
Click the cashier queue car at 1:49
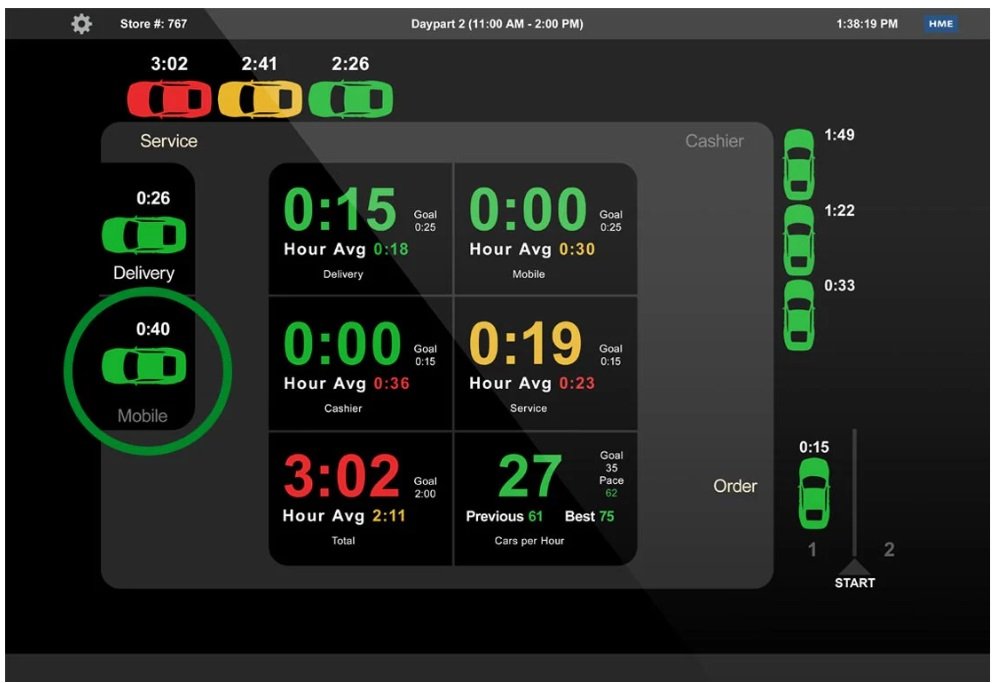(799, 163)
